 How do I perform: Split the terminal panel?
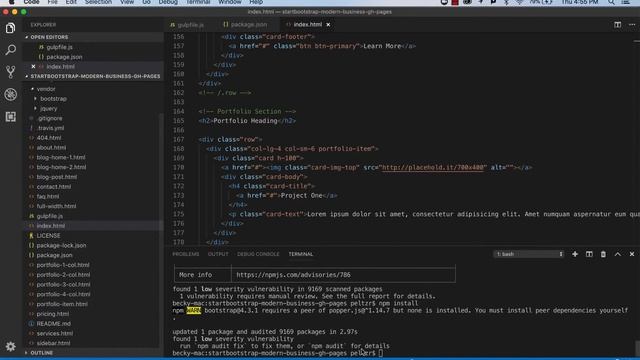click(589, 254)
